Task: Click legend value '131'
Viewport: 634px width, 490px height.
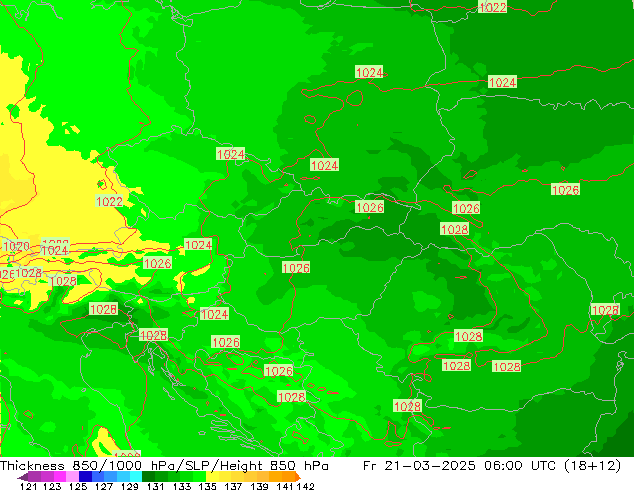Action: (x=156, y=486)
